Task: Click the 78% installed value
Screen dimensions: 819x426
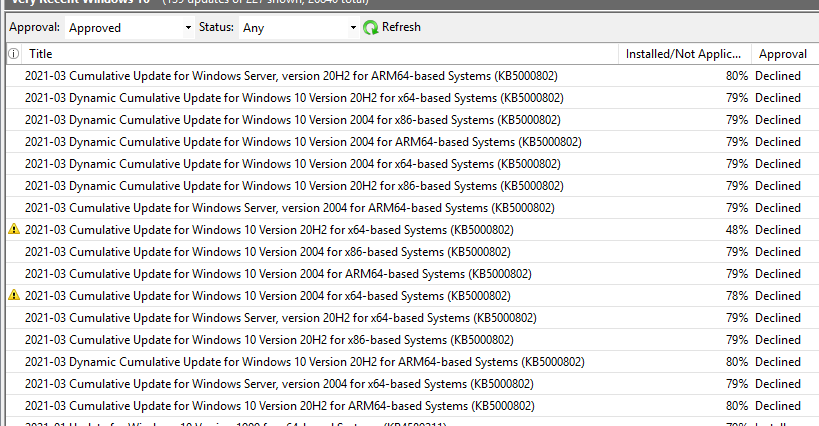Action: click(736, 295)
